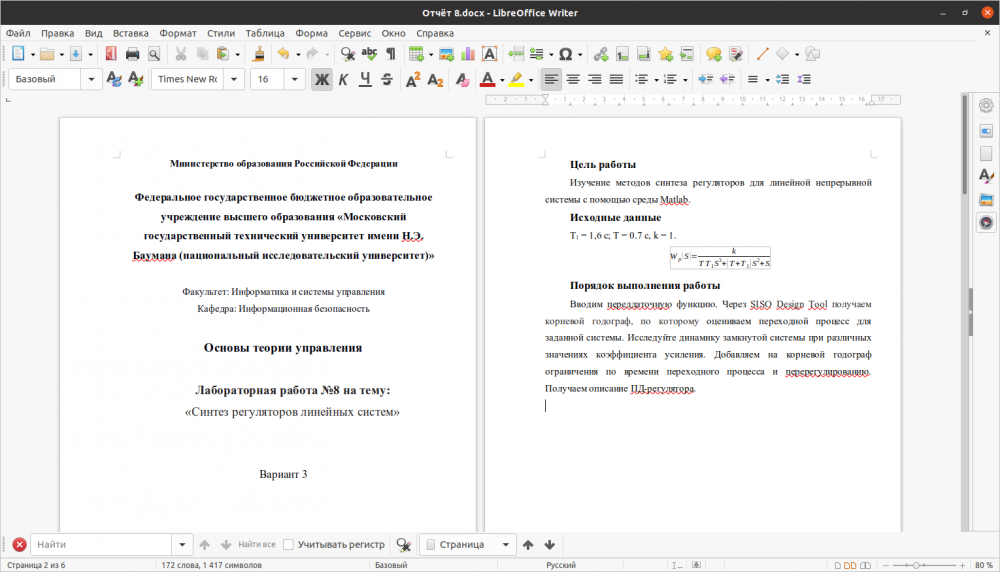Apply superscript formatting

(x=413, y=79)
